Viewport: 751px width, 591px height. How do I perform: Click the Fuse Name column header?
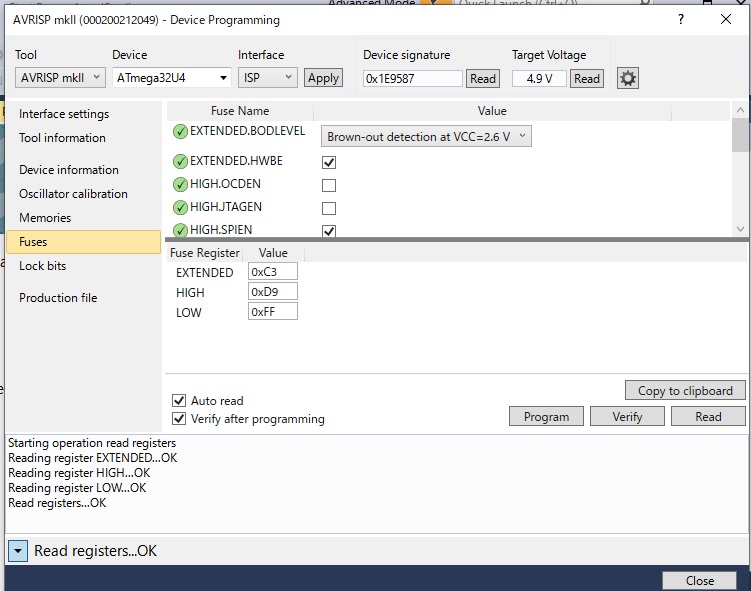pyautogui.click(x=240, y=111)
